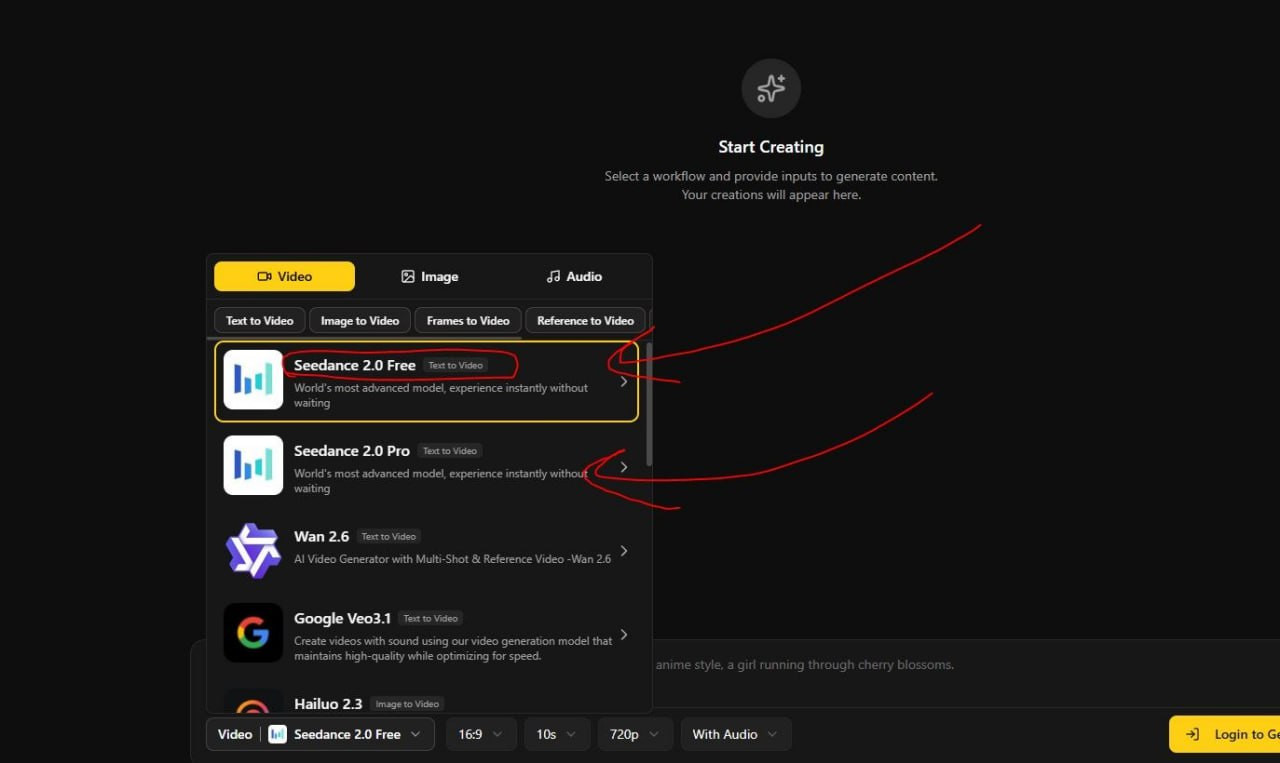Choose Image to Video workflow
The width and height of the screenshot is (1280, 763).
tap(360, 321)
